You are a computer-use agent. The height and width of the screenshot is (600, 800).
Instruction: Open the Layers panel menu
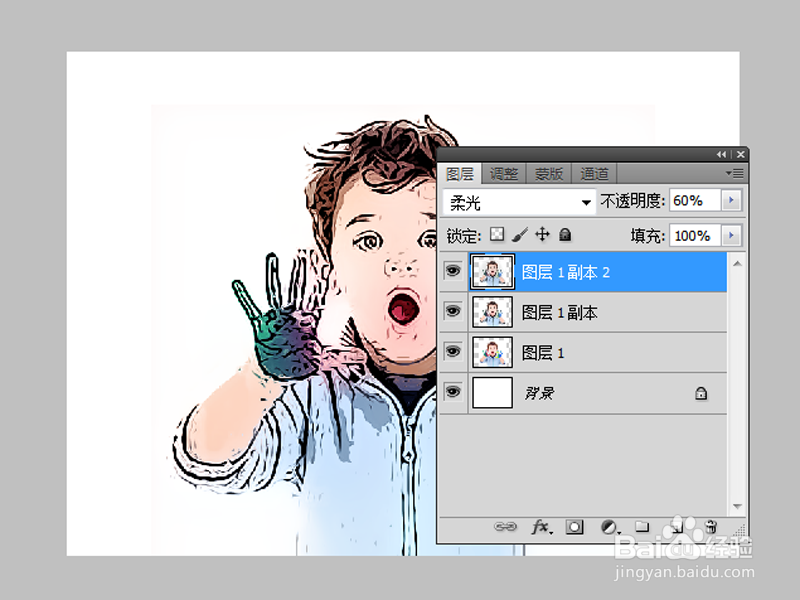[735, 172]
